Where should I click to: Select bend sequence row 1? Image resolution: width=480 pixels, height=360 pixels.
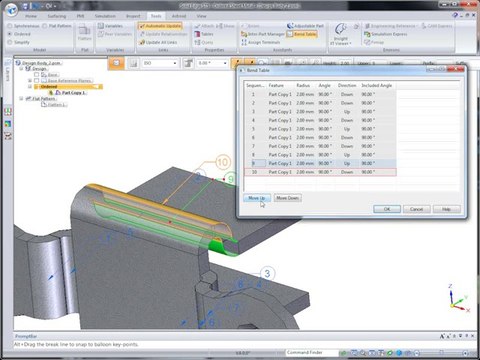[x=320, y=94]
